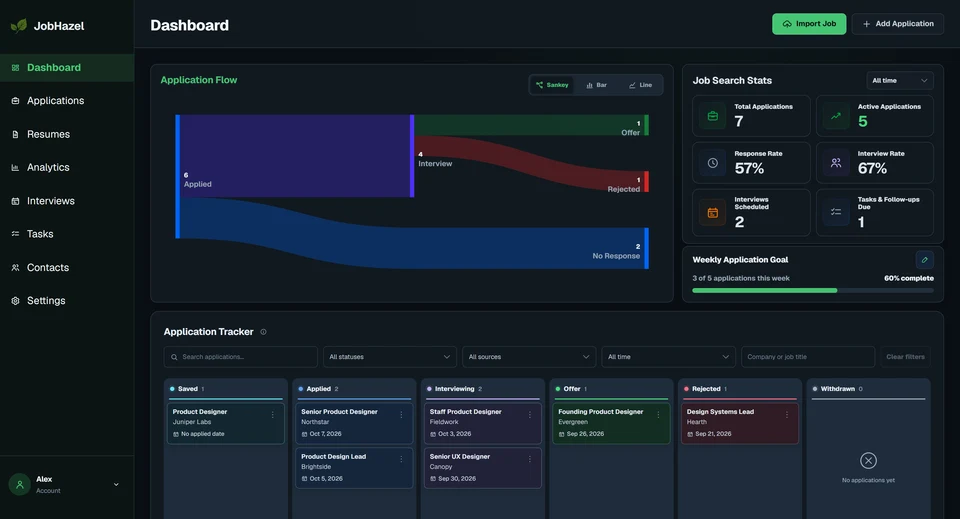
Task: Expand the Alex account menu chevron
Action: (x=116, y=485)
